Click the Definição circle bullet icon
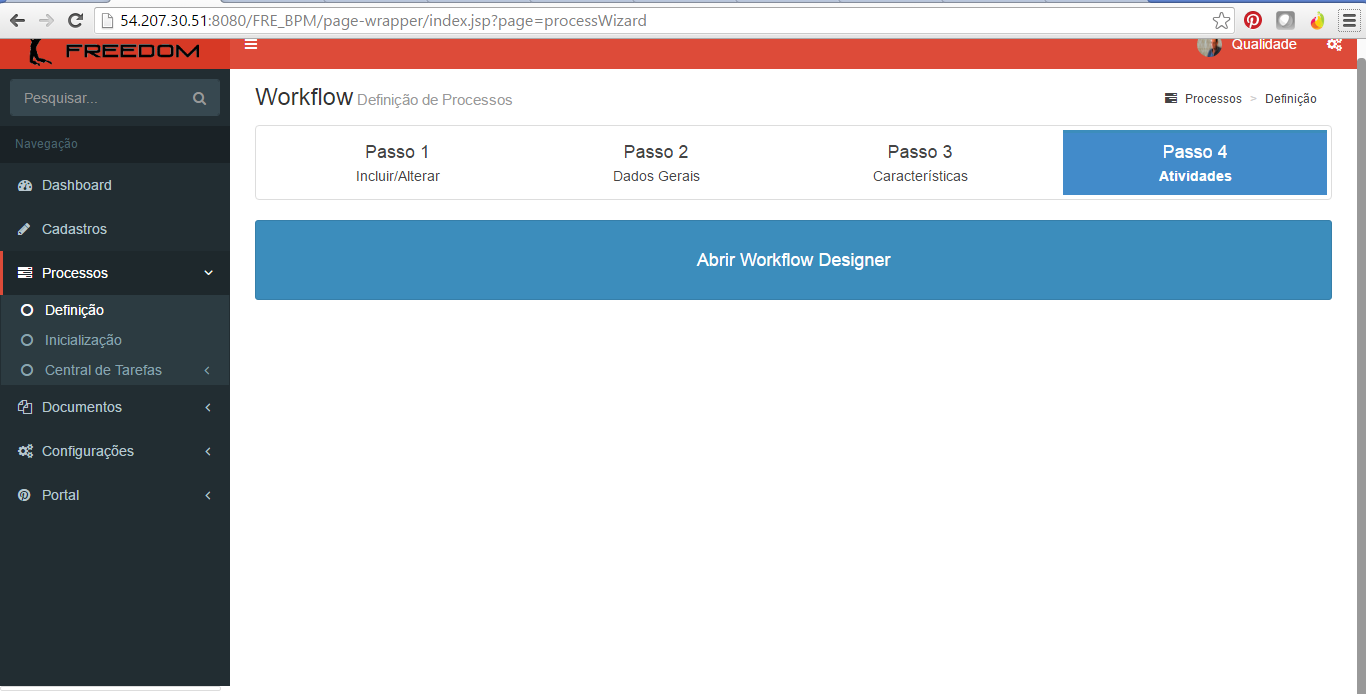Screen dimensions: 1366x694 point(27,310)
